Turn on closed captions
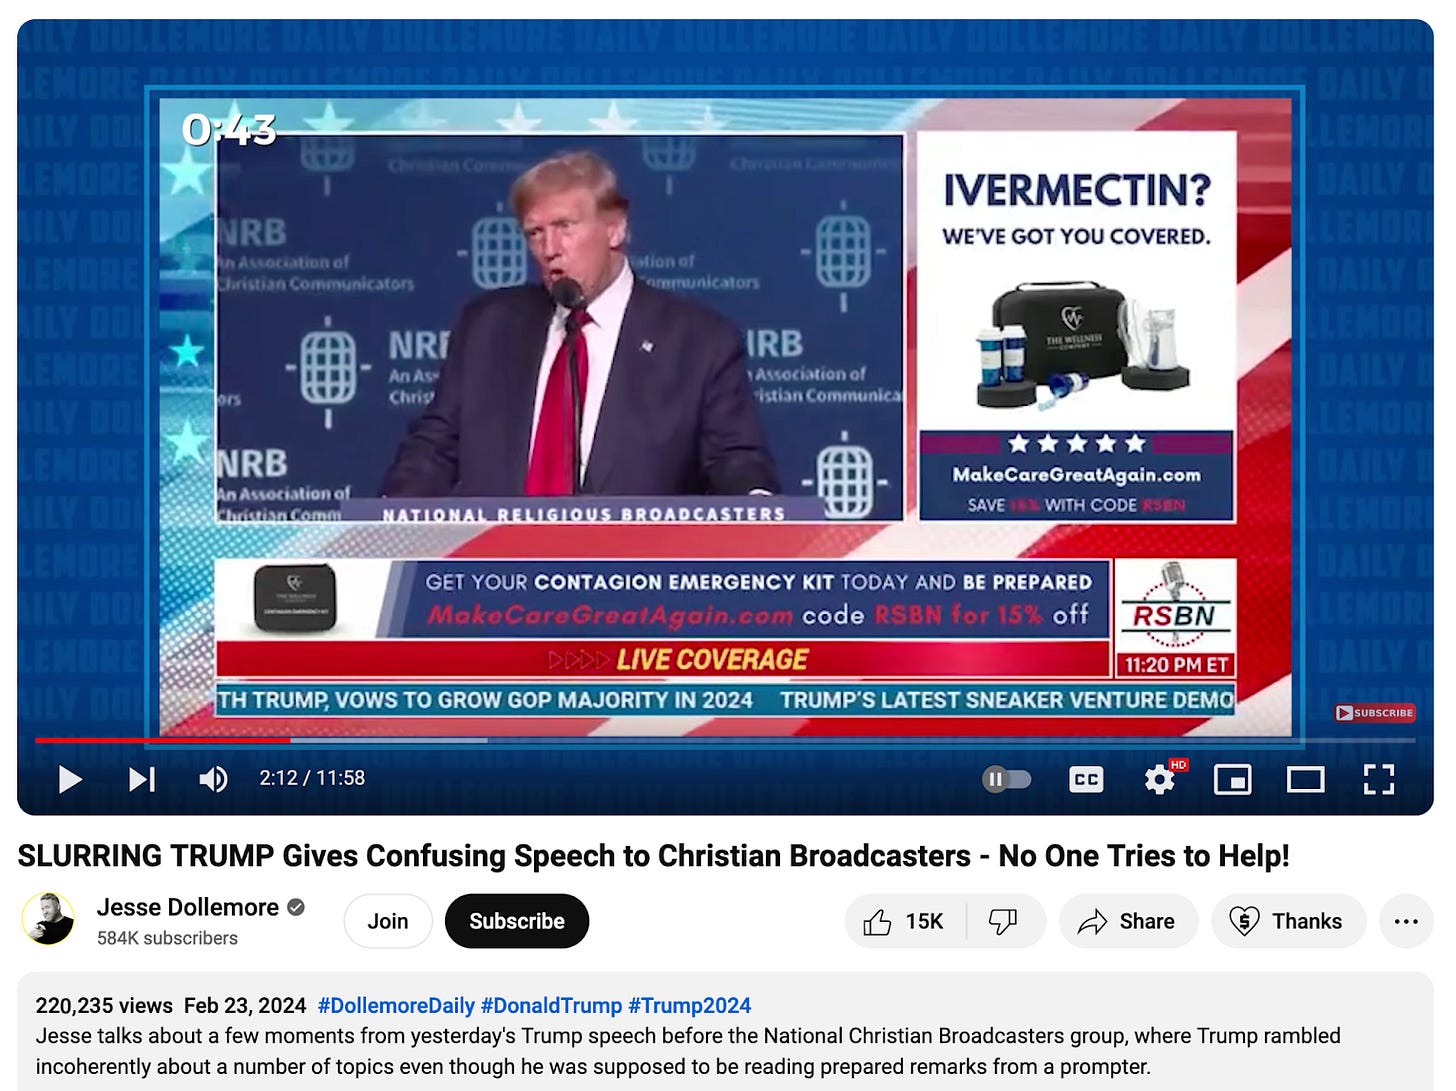The image size is (1456, 1091). (x=1086, y=779)
